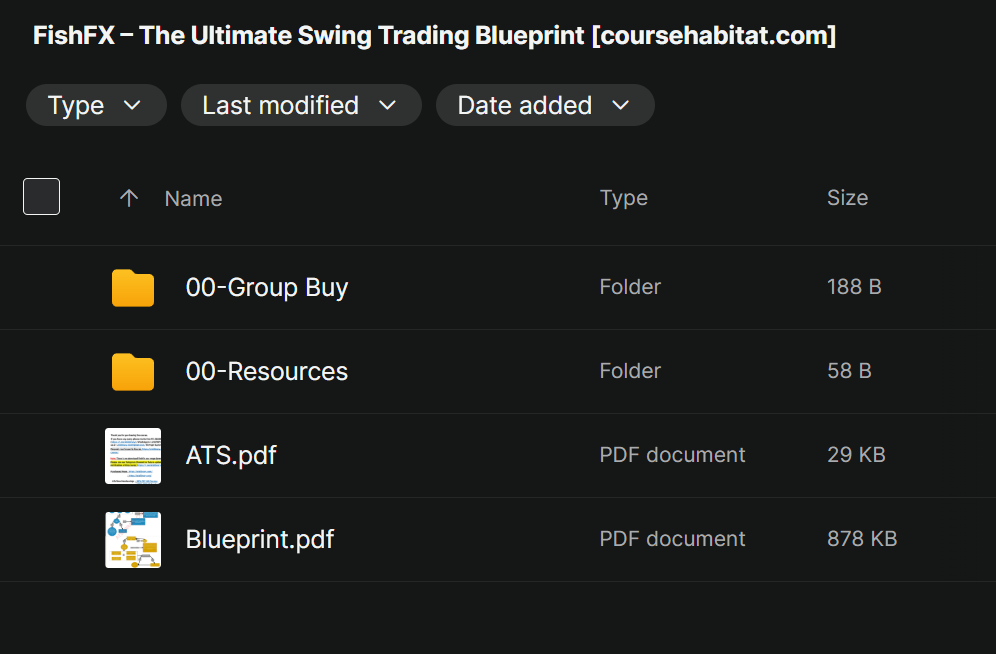This screenshot has width=996, height=654.
Task: Click the FishFX folder title heading
Action: (434, 36)
